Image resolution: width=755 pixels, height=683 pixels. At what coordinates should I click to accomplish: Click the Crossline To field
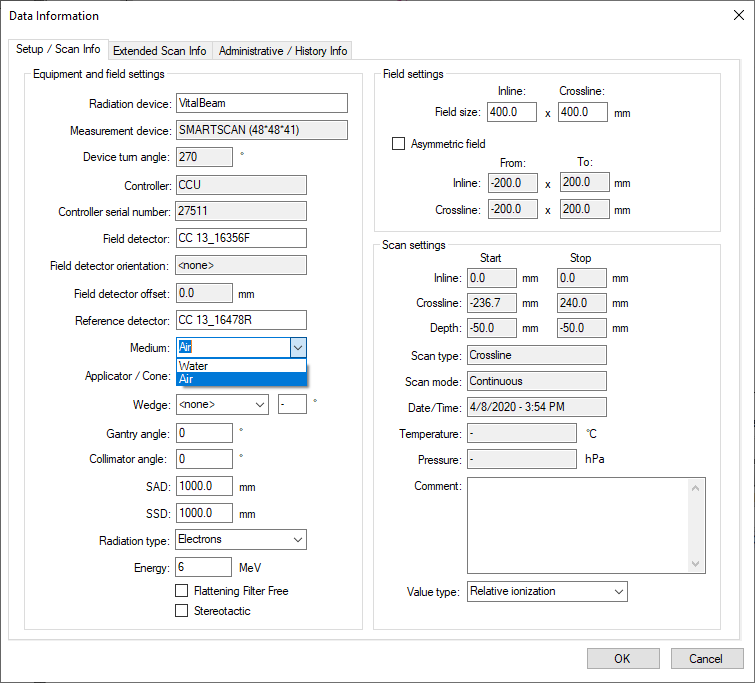click(x=585, y=209)
